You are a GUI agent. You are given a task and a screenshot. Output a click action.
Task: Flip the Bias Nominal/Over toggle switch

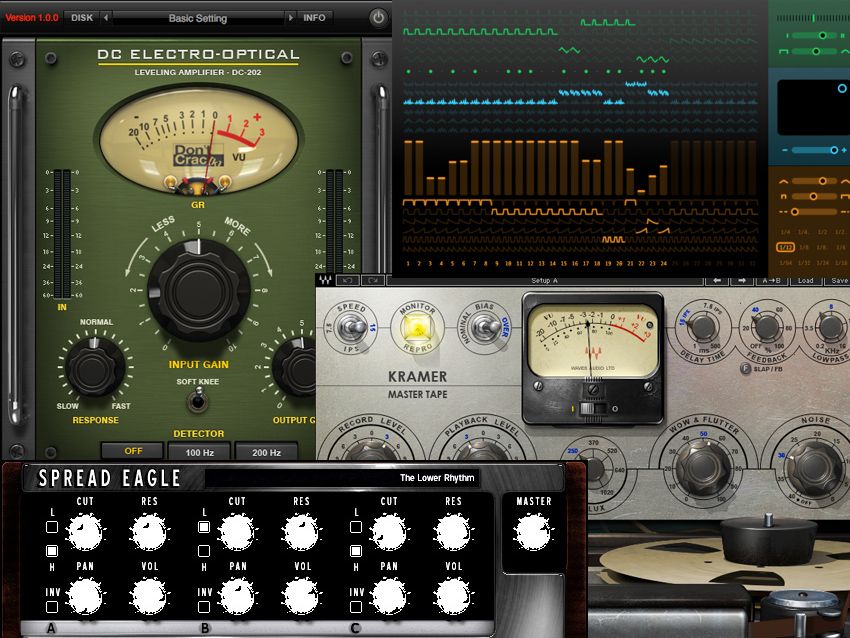485,327
